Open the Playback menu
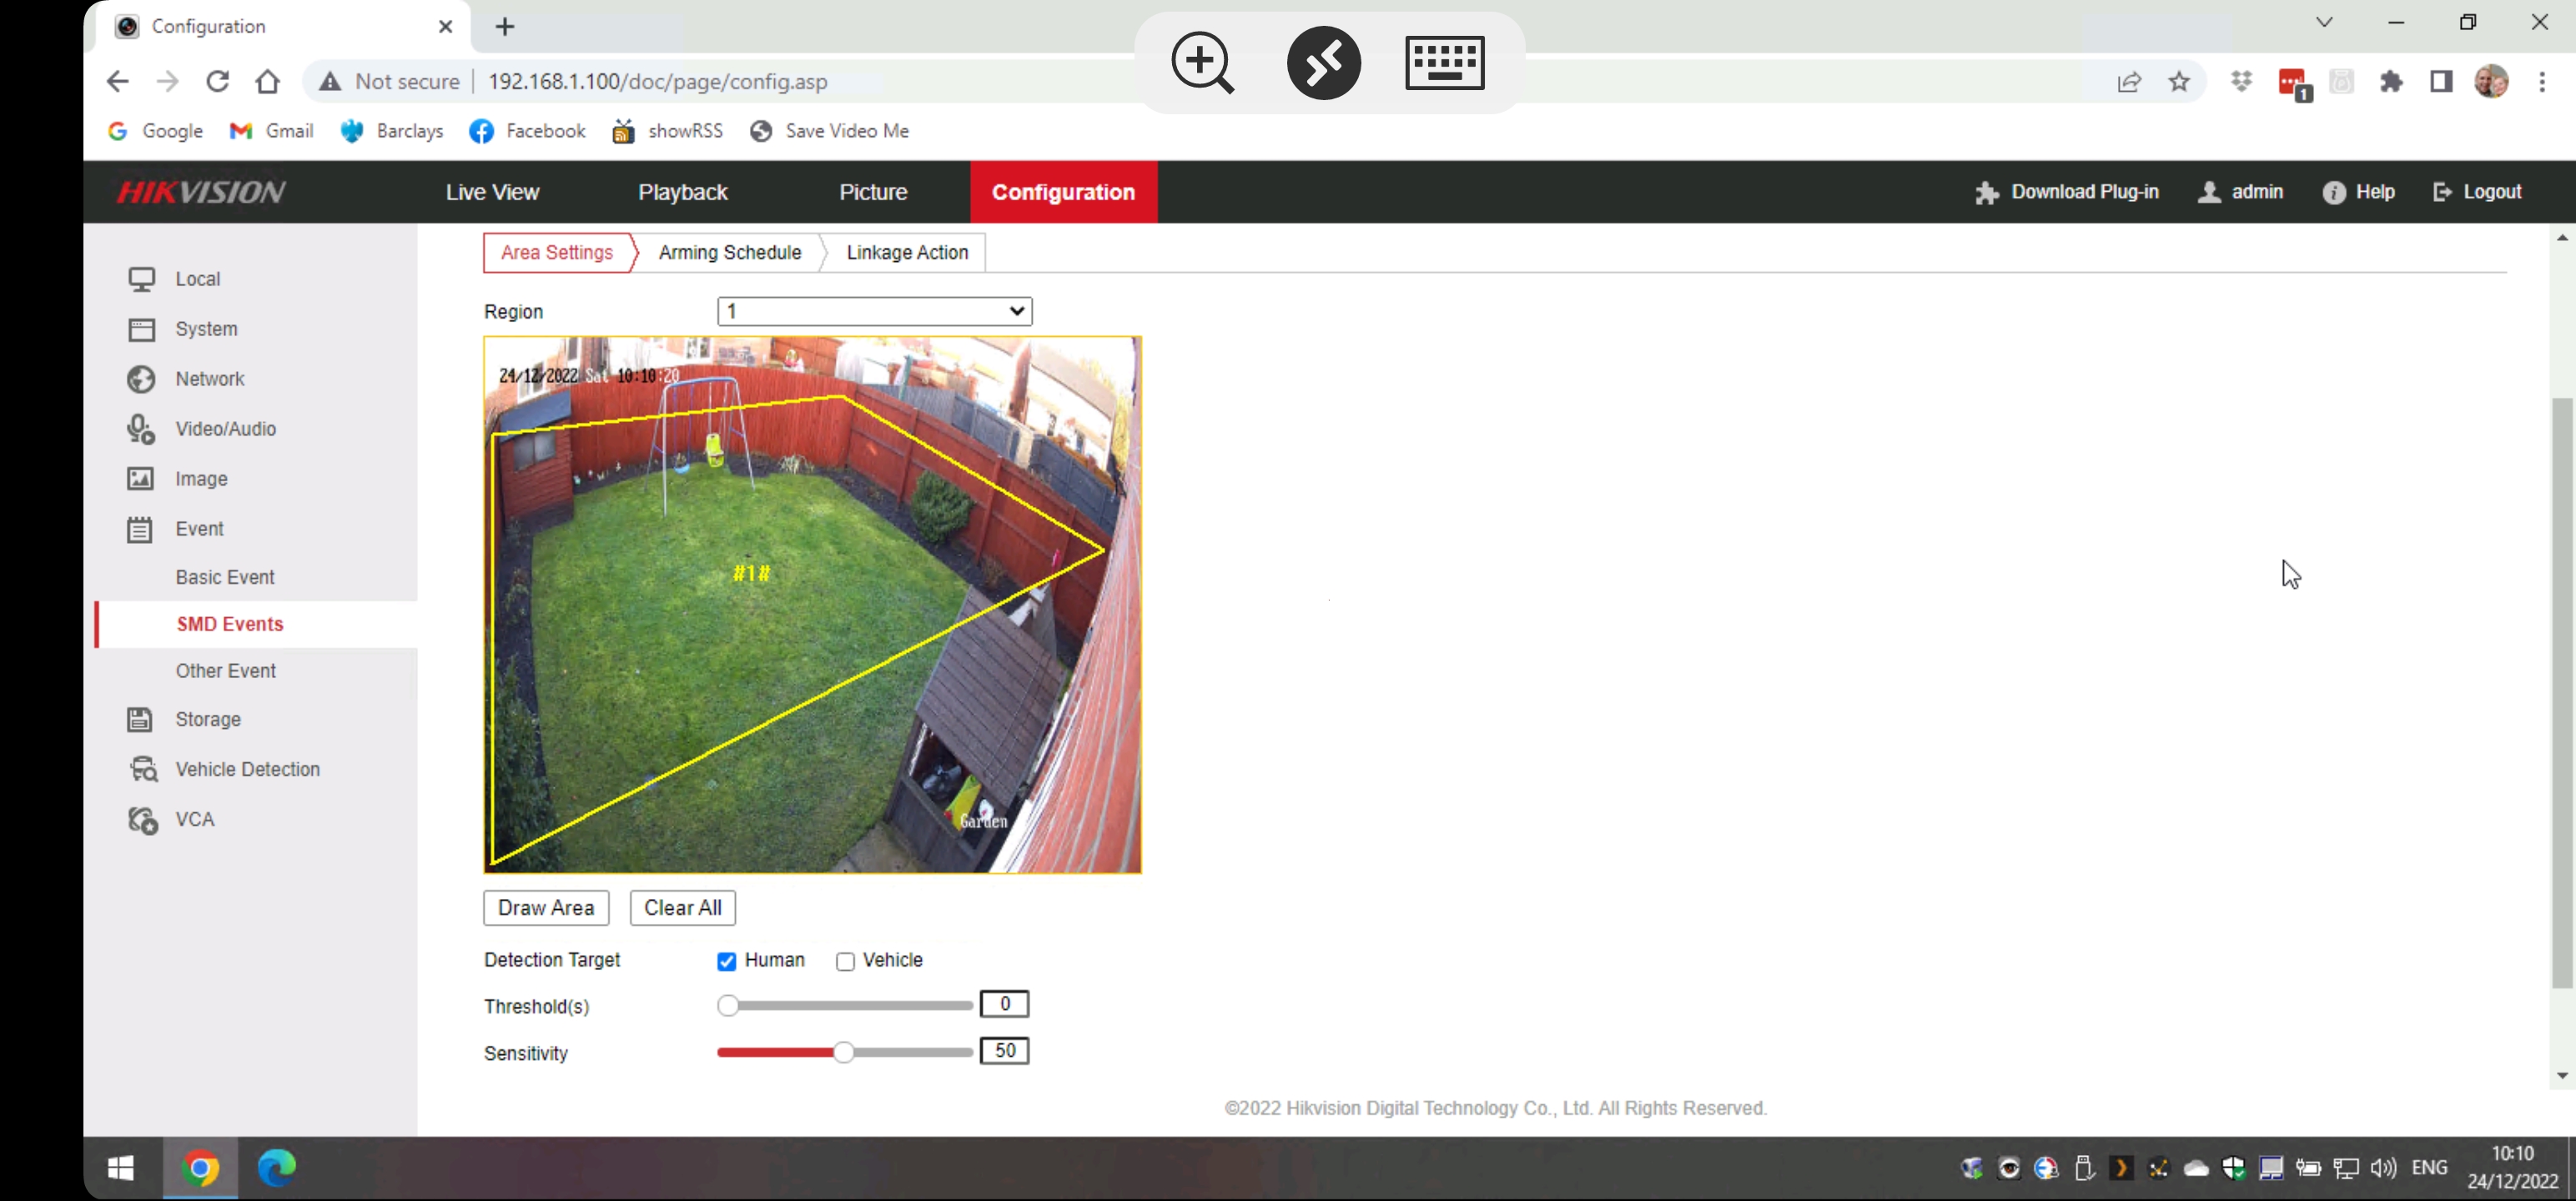The width and height of the screenshot is (2576, 1201). coord(682,192)
